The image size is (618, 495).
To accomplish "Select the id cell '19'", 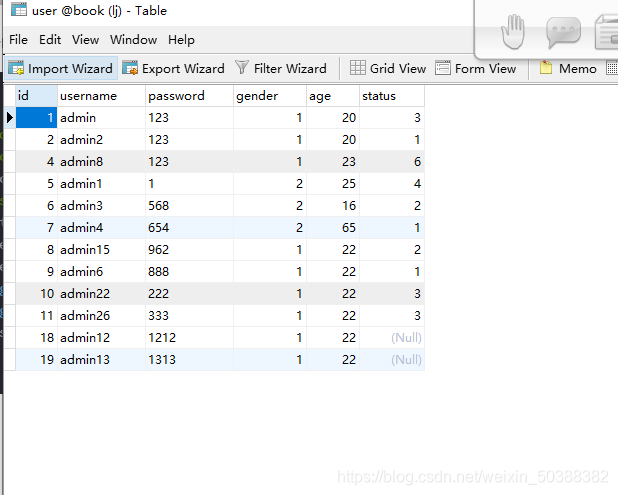I will [36, 359].
